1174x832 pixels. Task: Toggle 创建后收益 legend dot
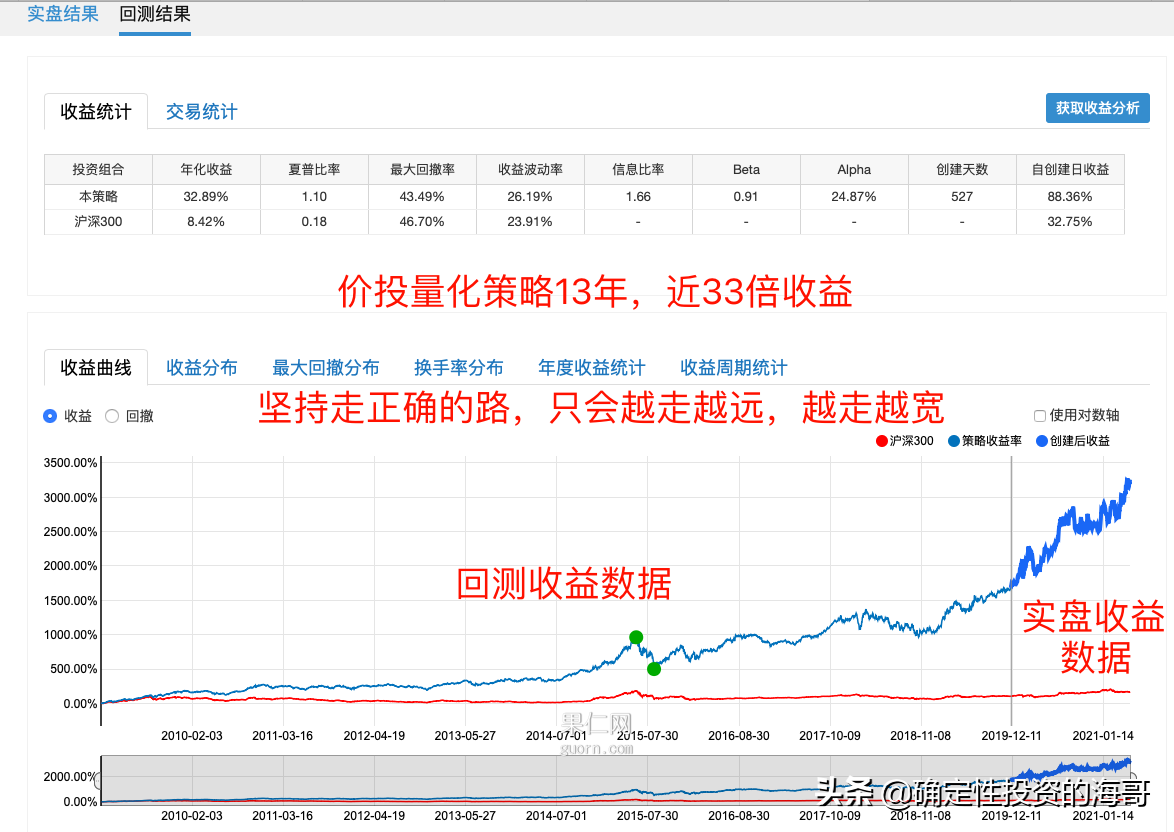(x=1041, y=441)
